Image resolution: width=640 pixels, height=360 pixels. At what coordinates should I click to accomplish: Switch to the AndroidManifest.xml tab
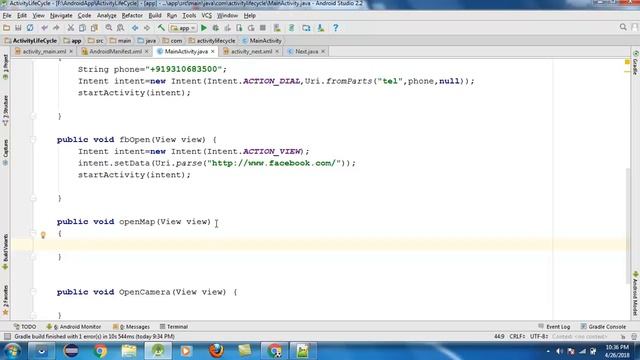116,51
